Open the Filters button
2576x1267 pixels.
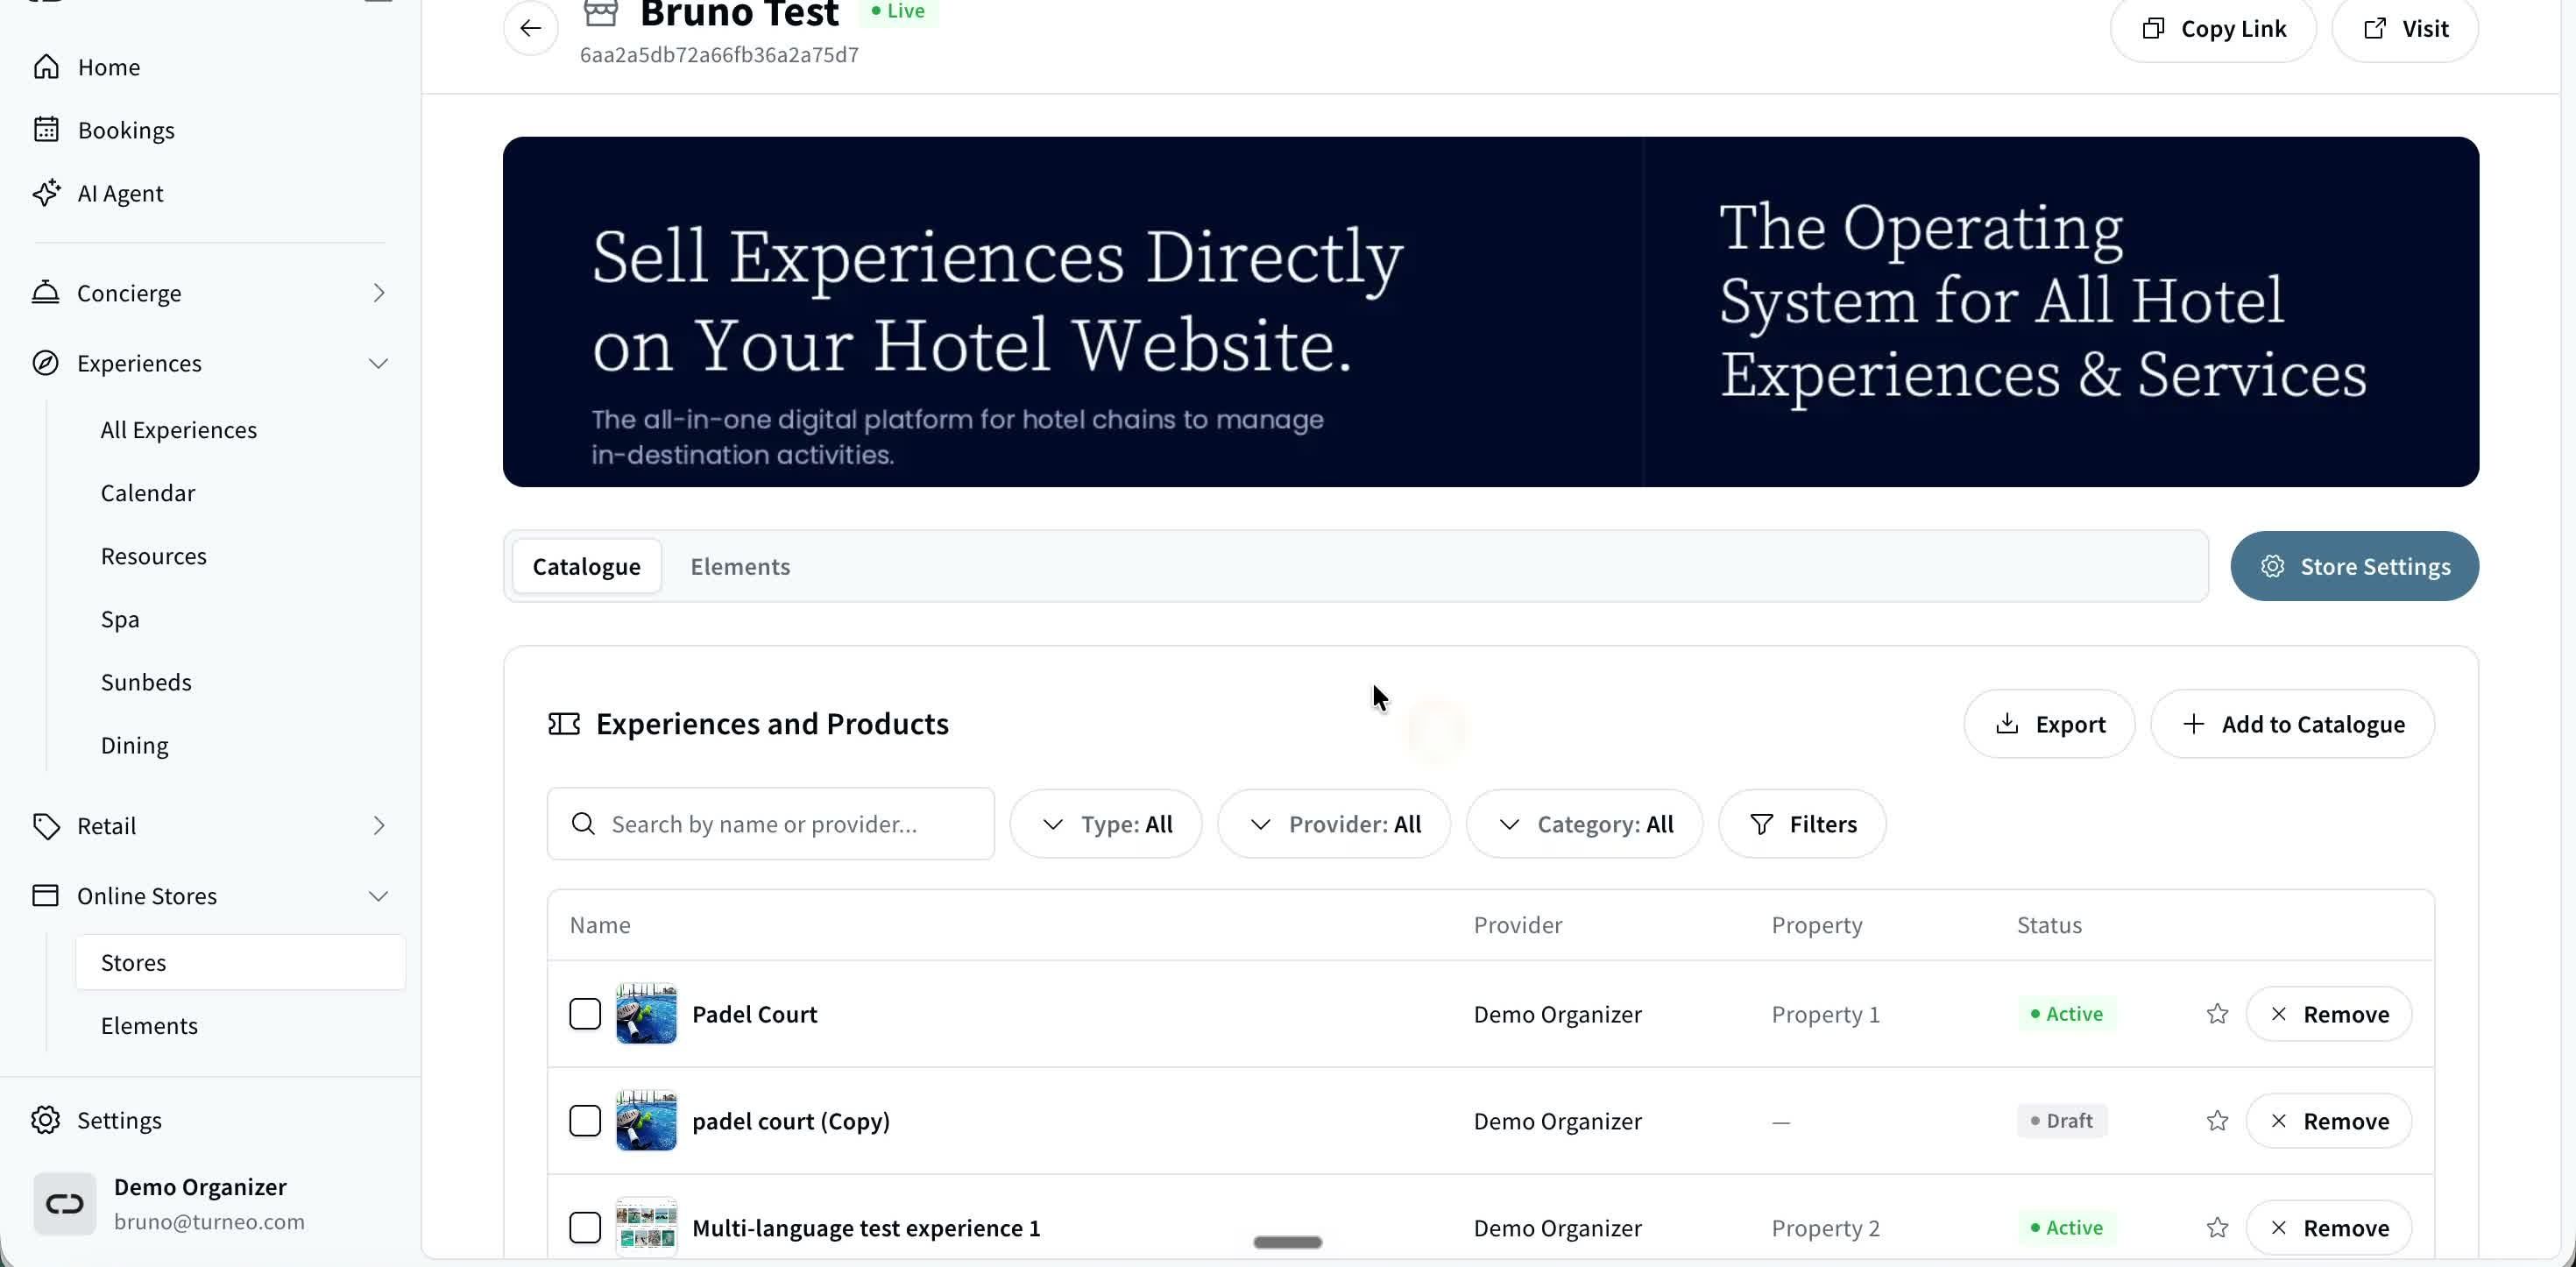click(x=1802, y=824)
